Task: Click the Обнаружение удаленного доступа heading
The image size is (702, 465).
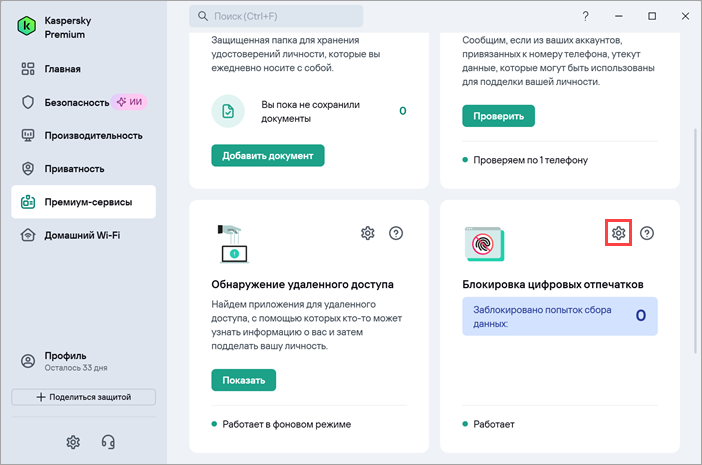Action: 302,284
